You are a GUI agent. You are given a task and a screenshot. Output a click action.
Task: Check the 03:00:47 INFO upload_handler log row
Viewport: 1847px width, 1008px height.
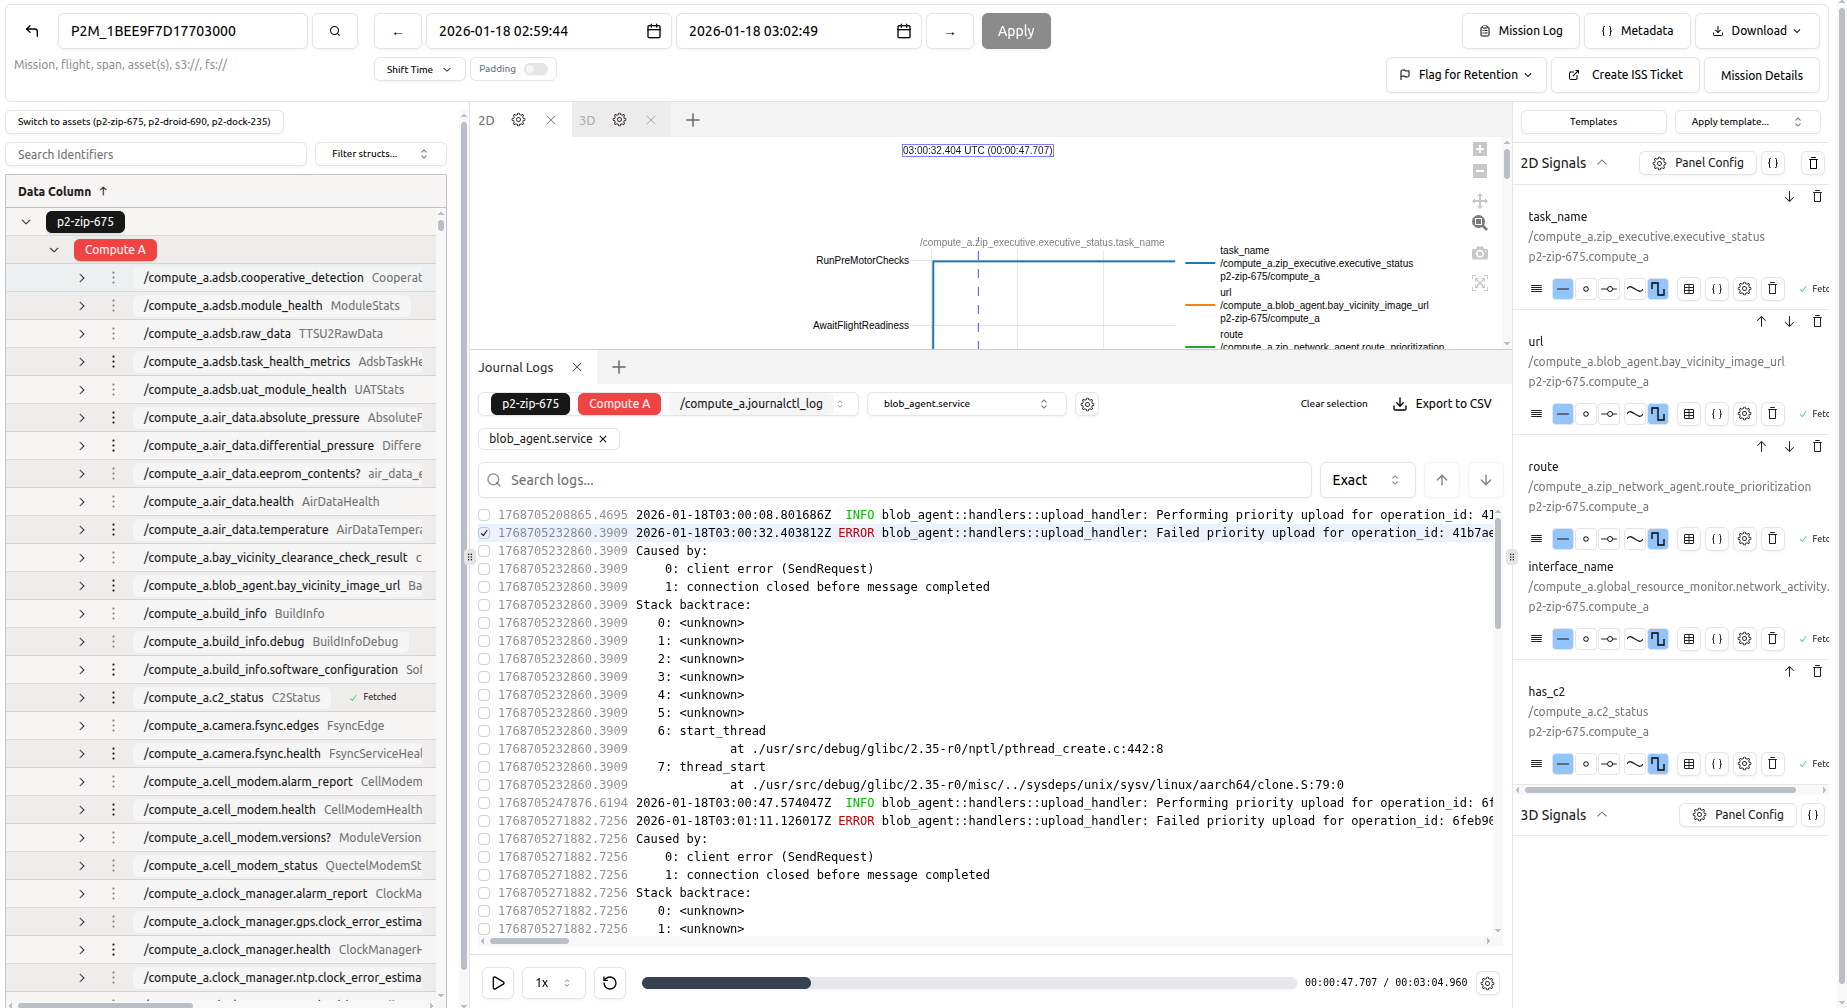point(484,803)
